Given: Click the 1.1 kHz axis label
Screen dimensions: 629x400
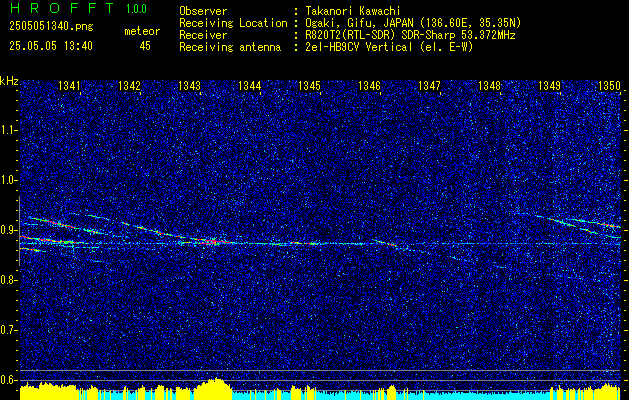Looking at the screenshot, I should coord(9,130).
